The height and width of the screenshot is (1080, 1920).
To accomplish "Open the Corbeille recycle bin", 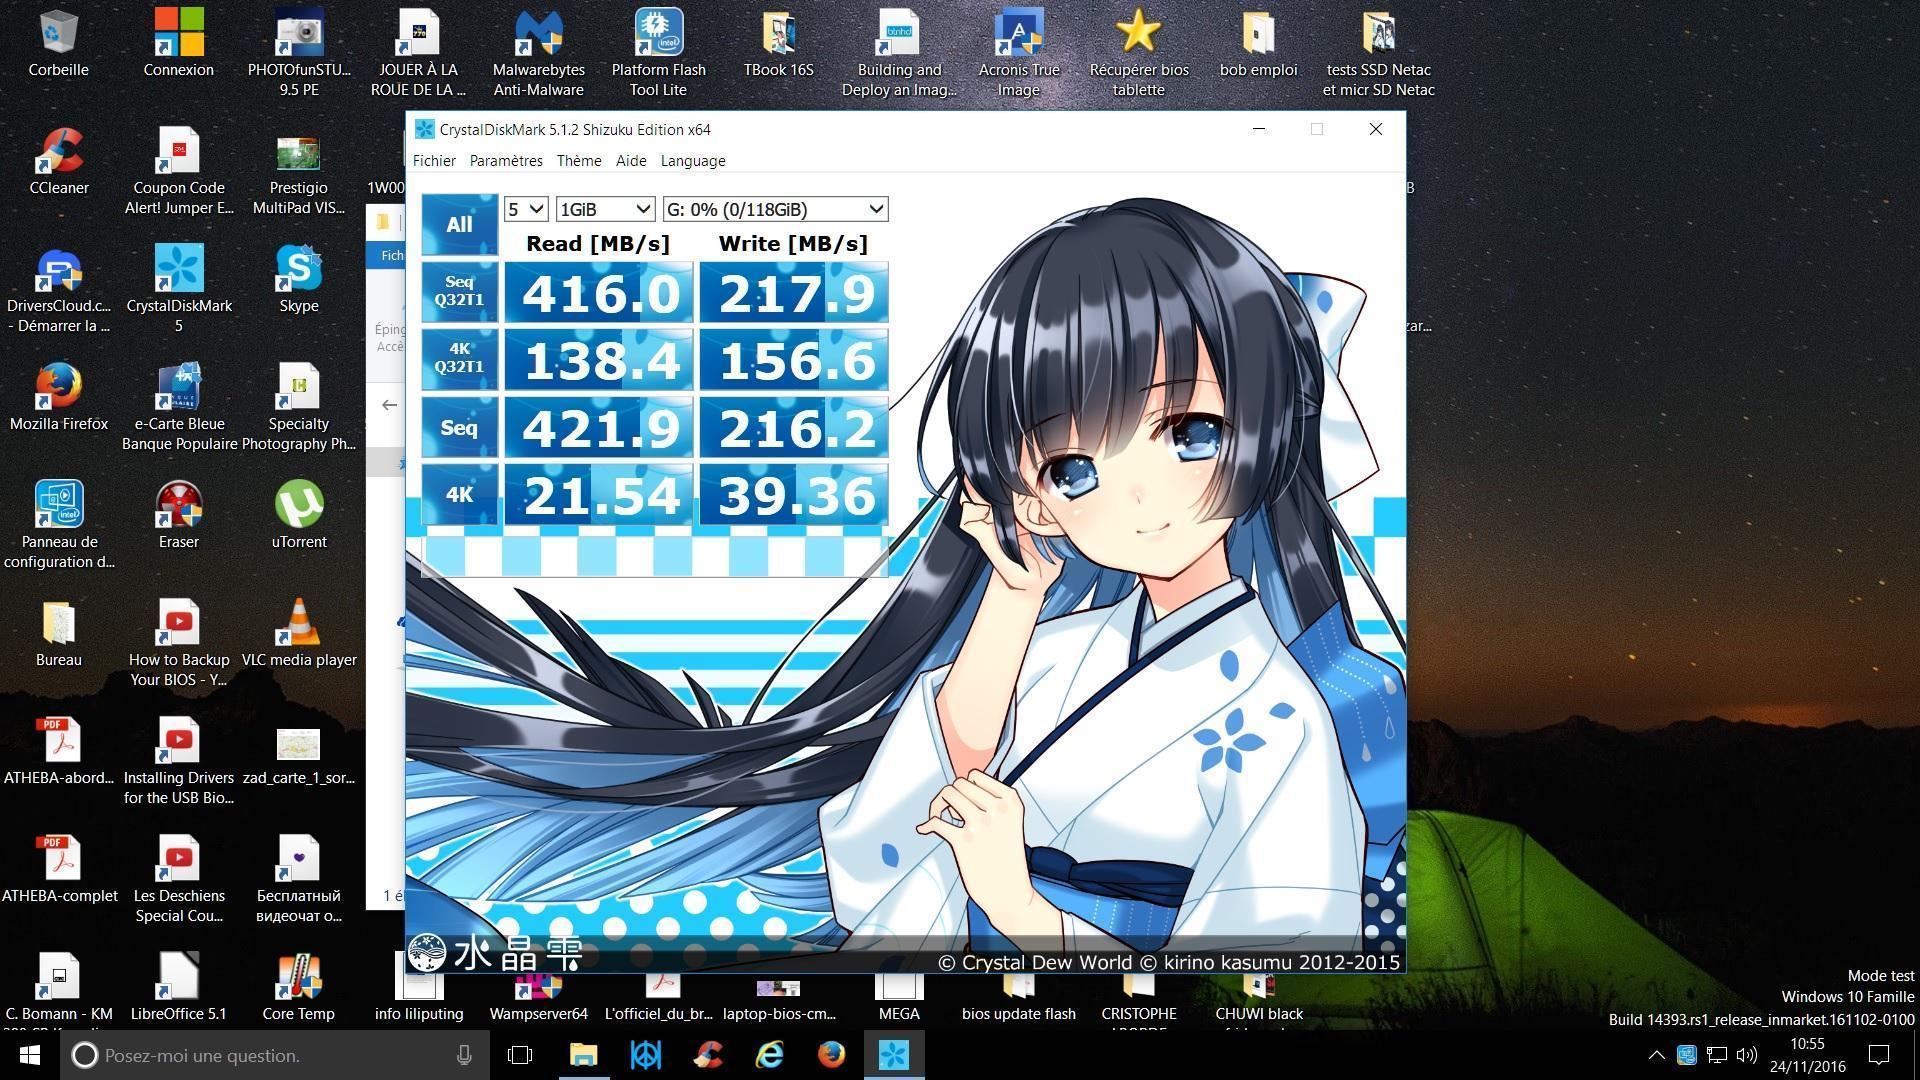I will (x=59, y=34).
